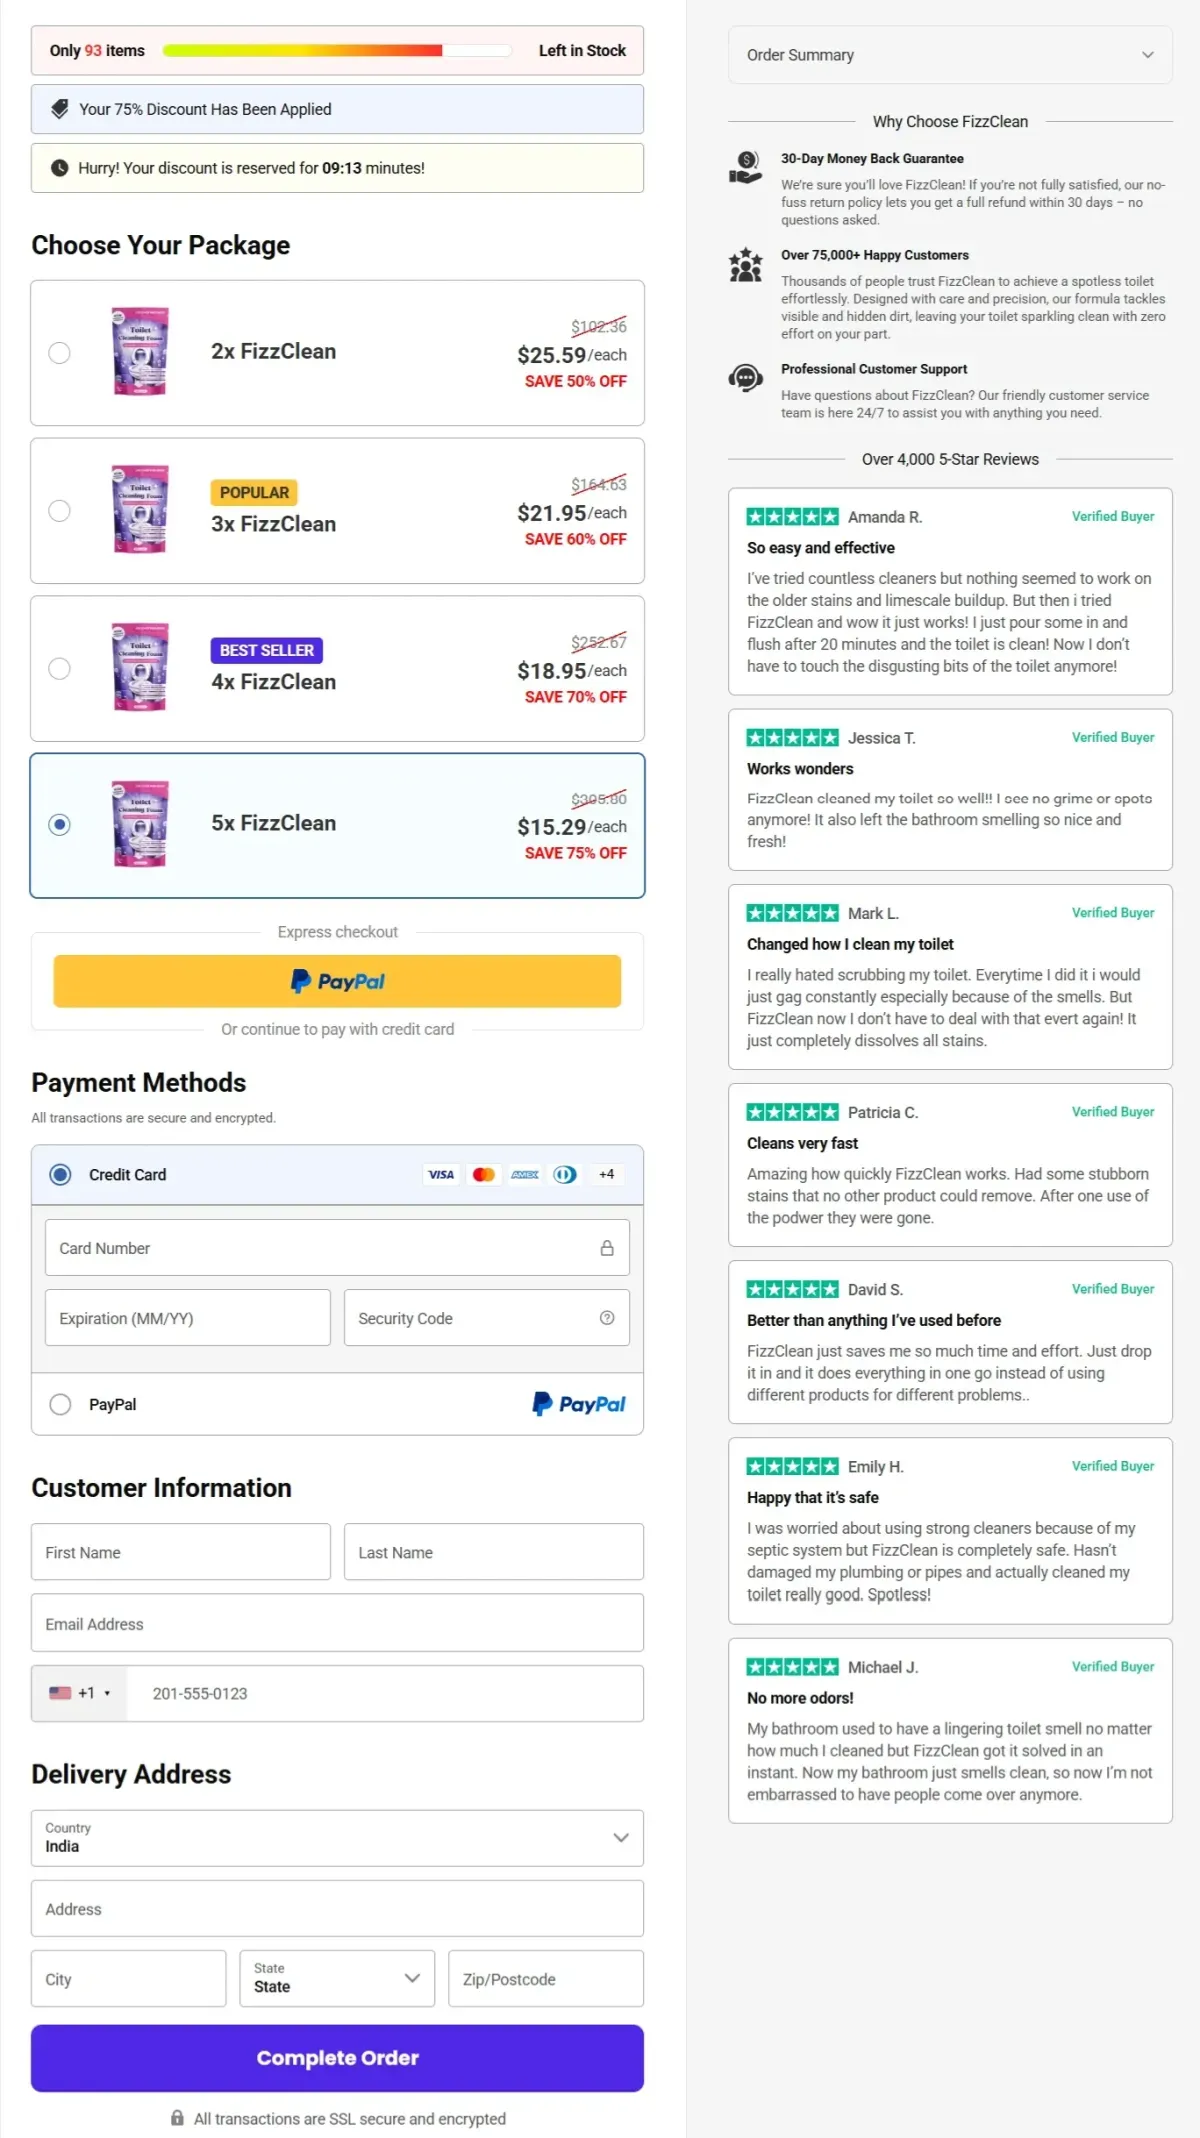This screenshot has height=2138, width=1200.
Task: Click the +4 extra cards badge
Action: (x=605, y=1174)
